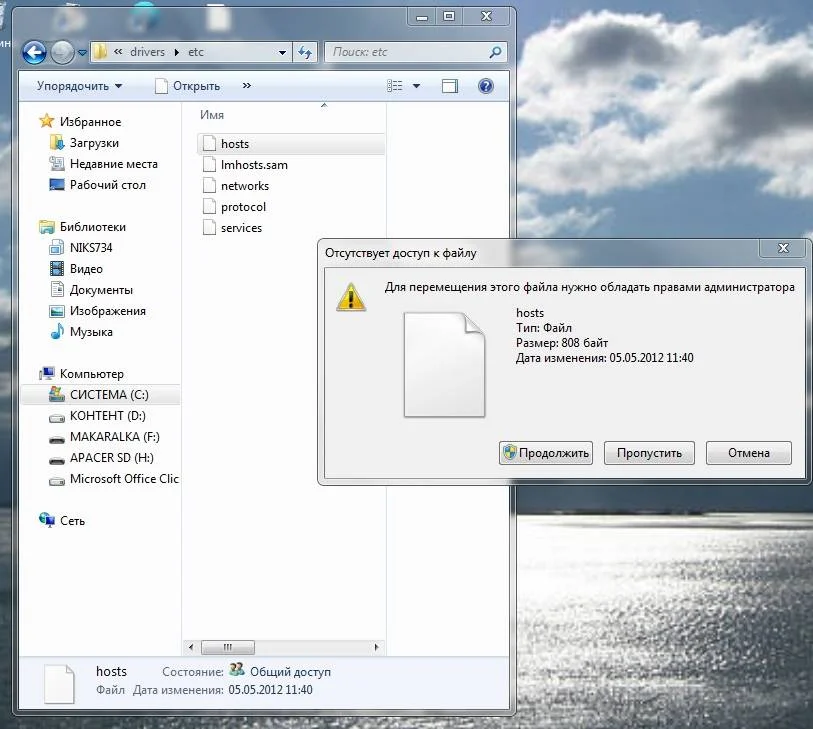Click the Продолжить button

pos(546,453)
